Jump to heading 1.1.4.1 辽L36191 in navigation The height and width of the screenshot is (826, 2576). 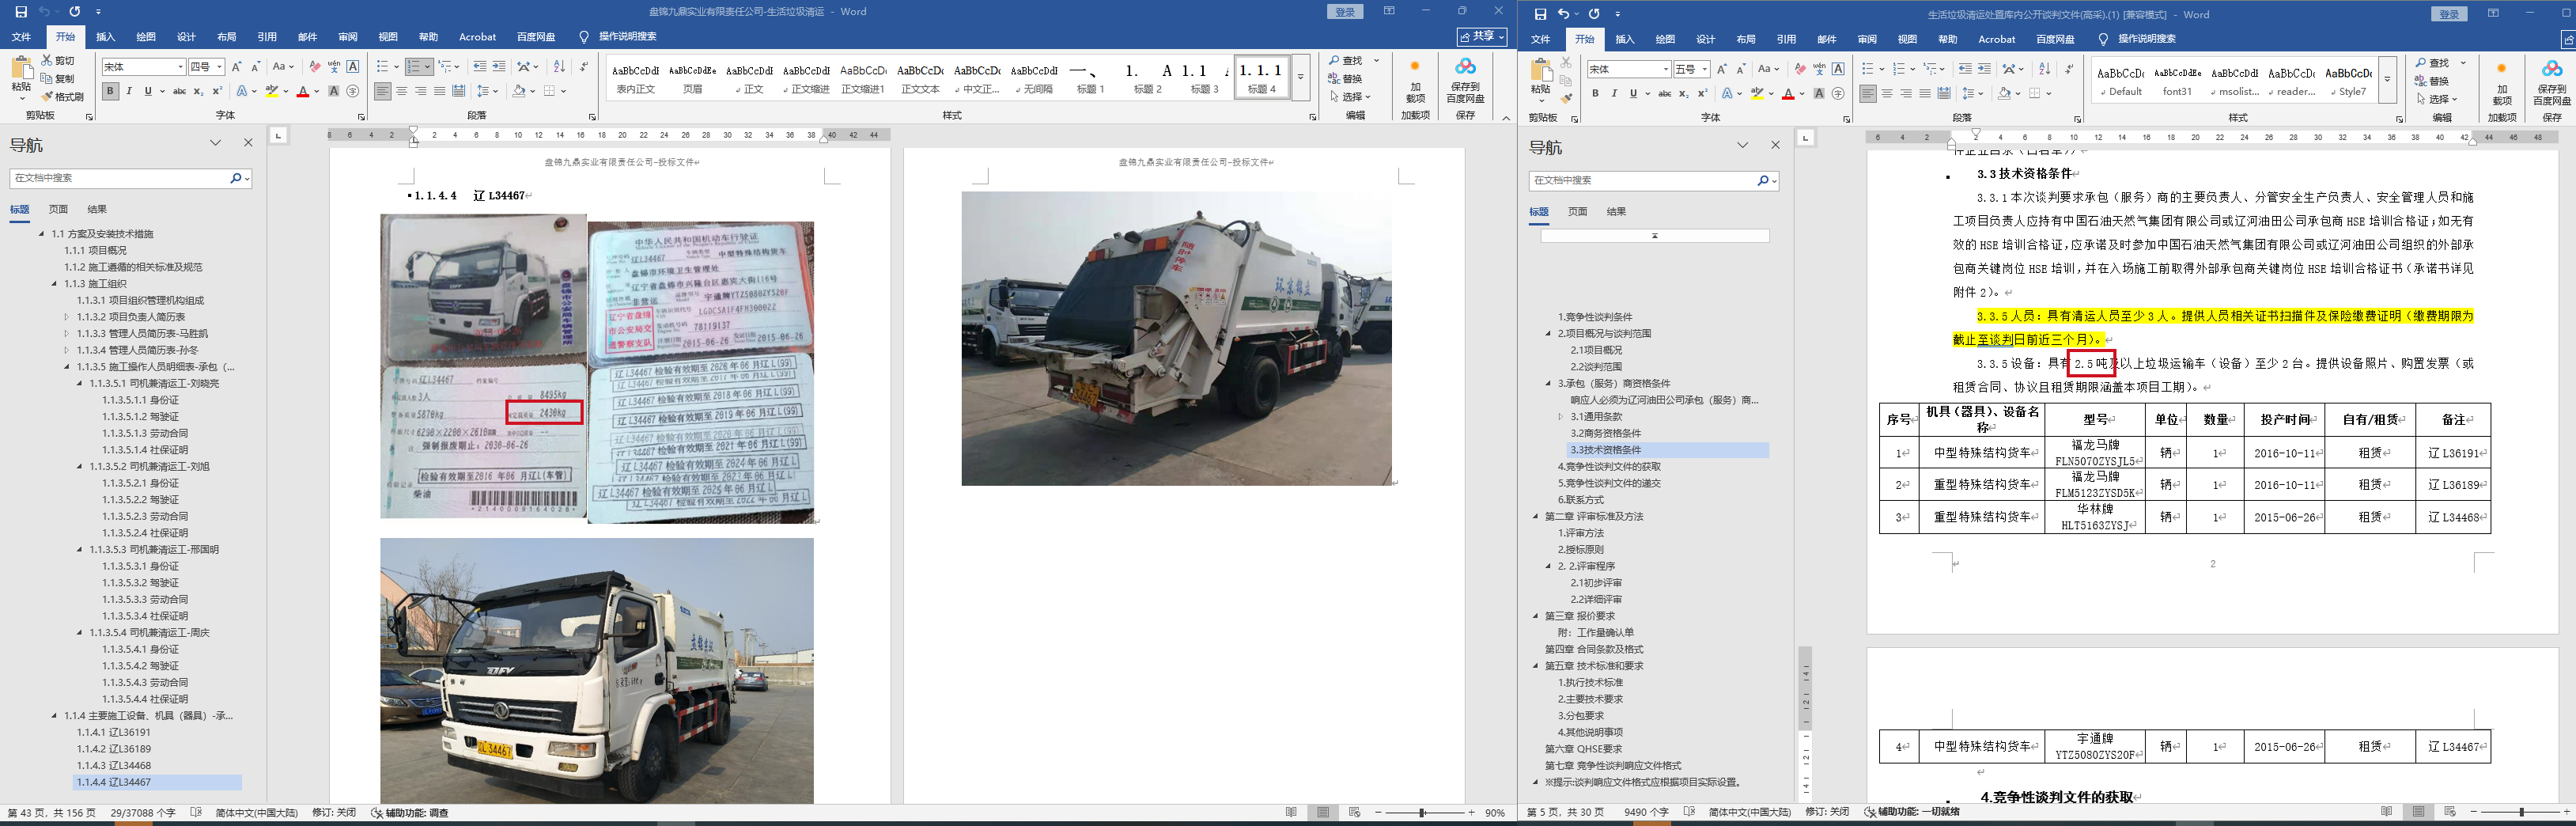click(x=114, y=732)
